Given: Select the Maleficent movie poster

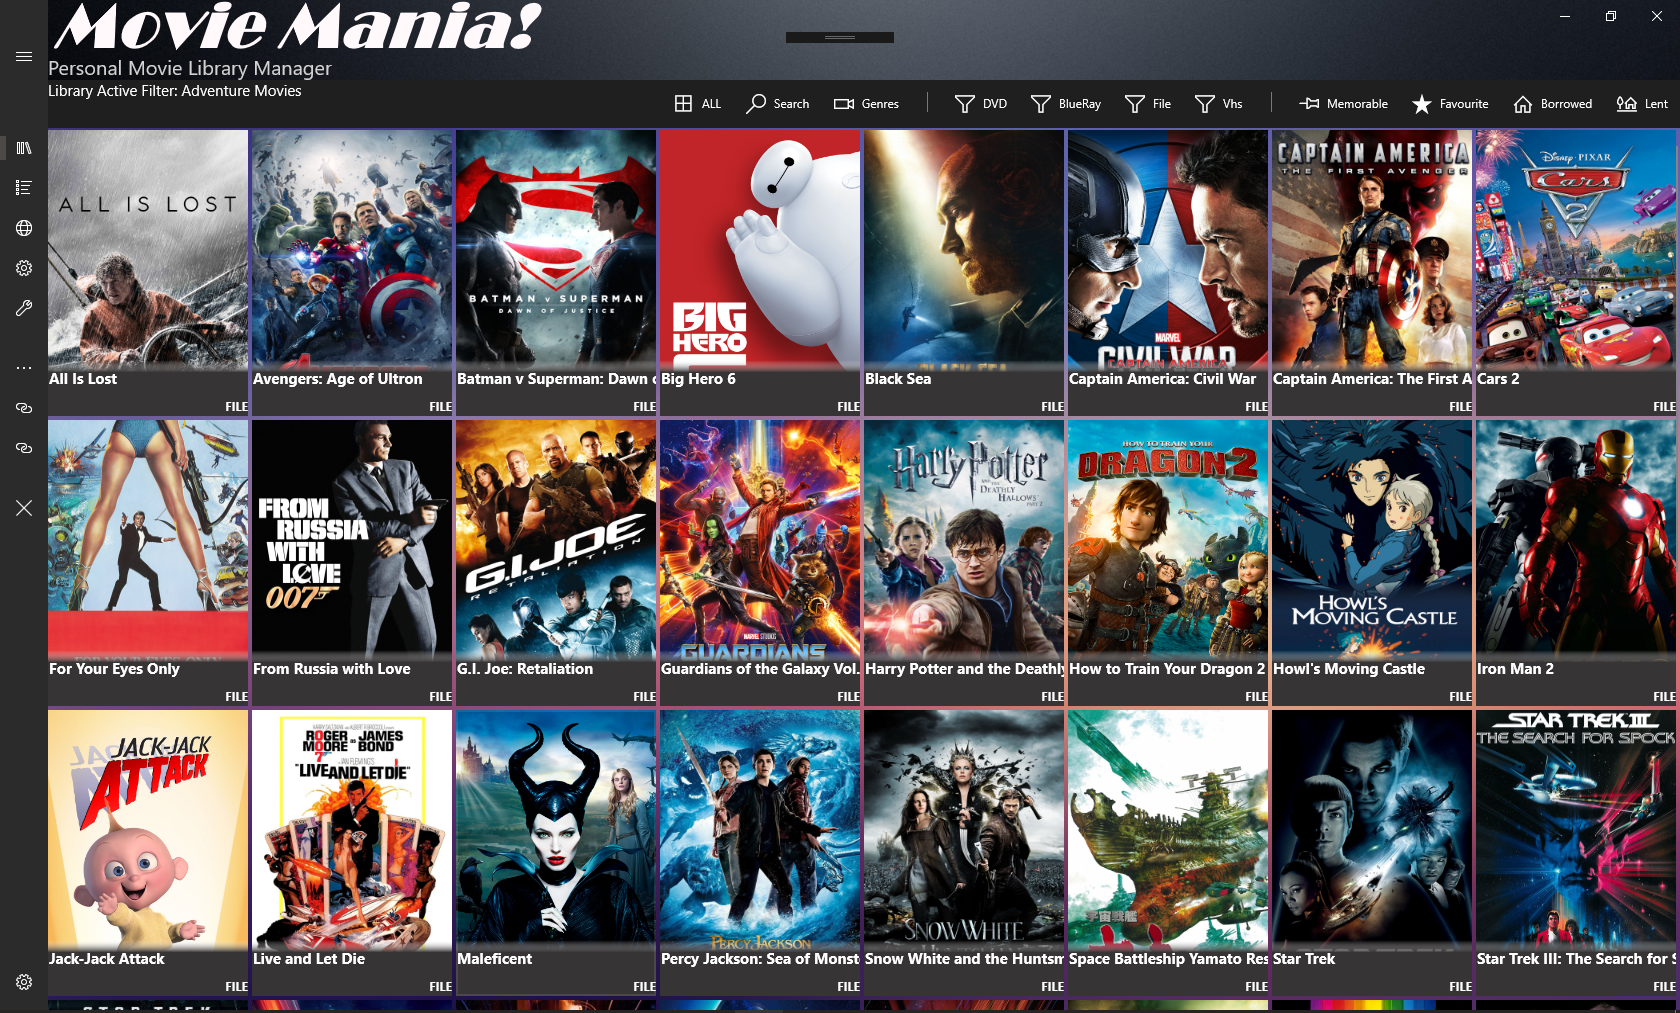Looking at the screenshot, I should 555,830.
